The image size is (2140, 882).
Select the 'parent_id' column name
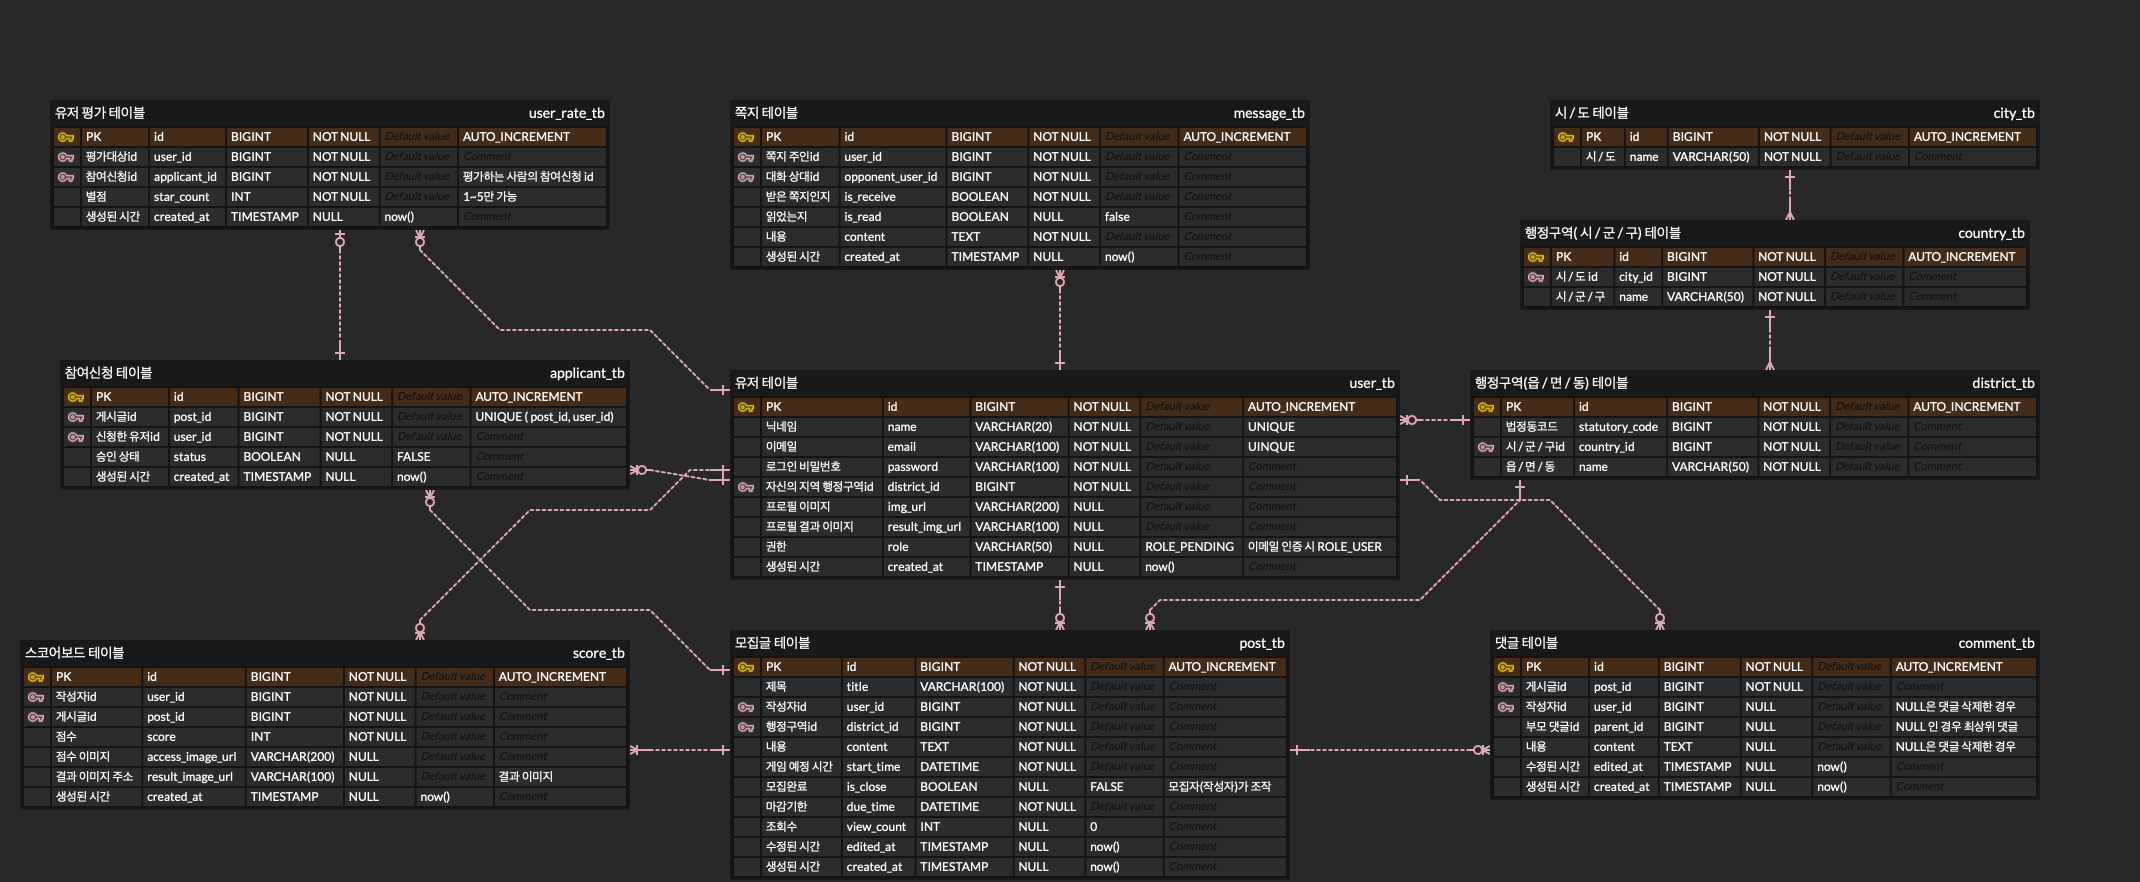click(1619, 727)
